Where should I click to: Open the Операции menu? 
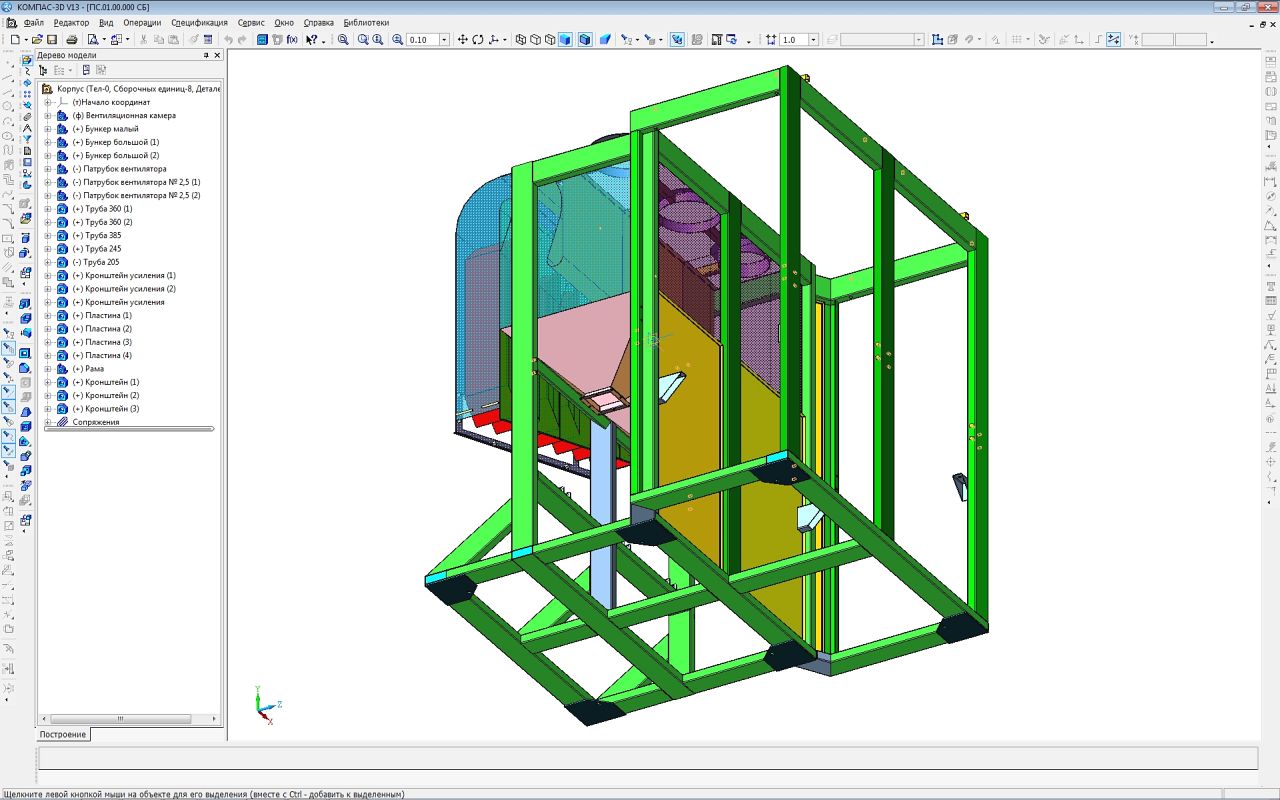tap(142, 22)
